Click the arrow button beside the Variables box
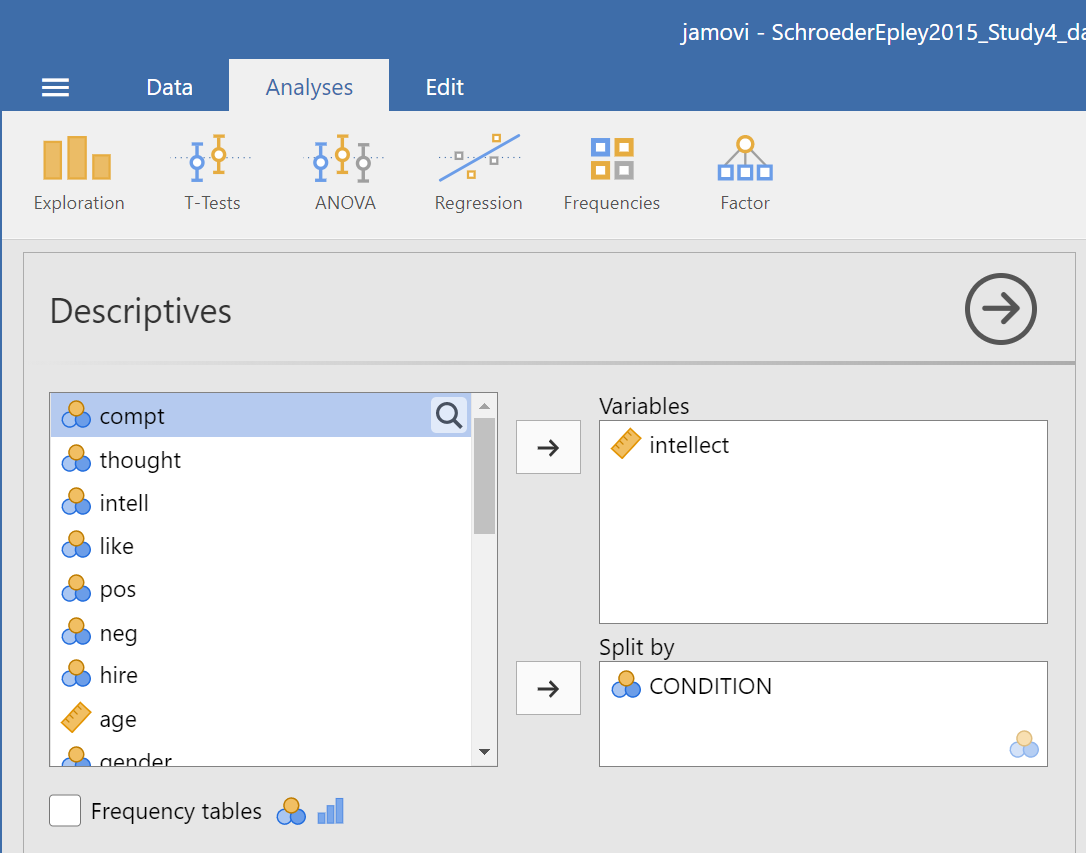This screenshot has height=853, width=1086. [x=547, y=447]
